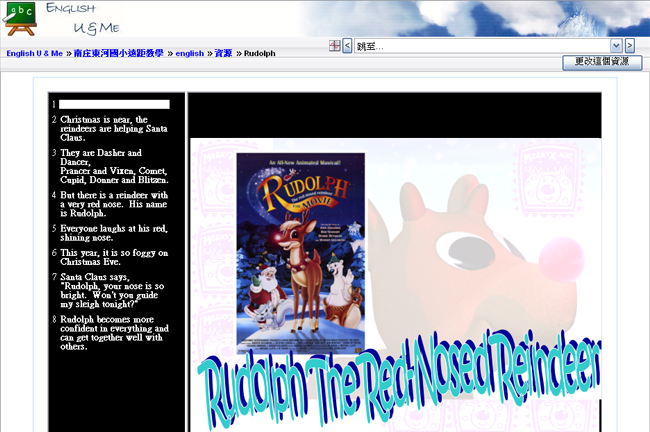
Task: Select slide 1 blank title in outline
Action: (113, 104)
